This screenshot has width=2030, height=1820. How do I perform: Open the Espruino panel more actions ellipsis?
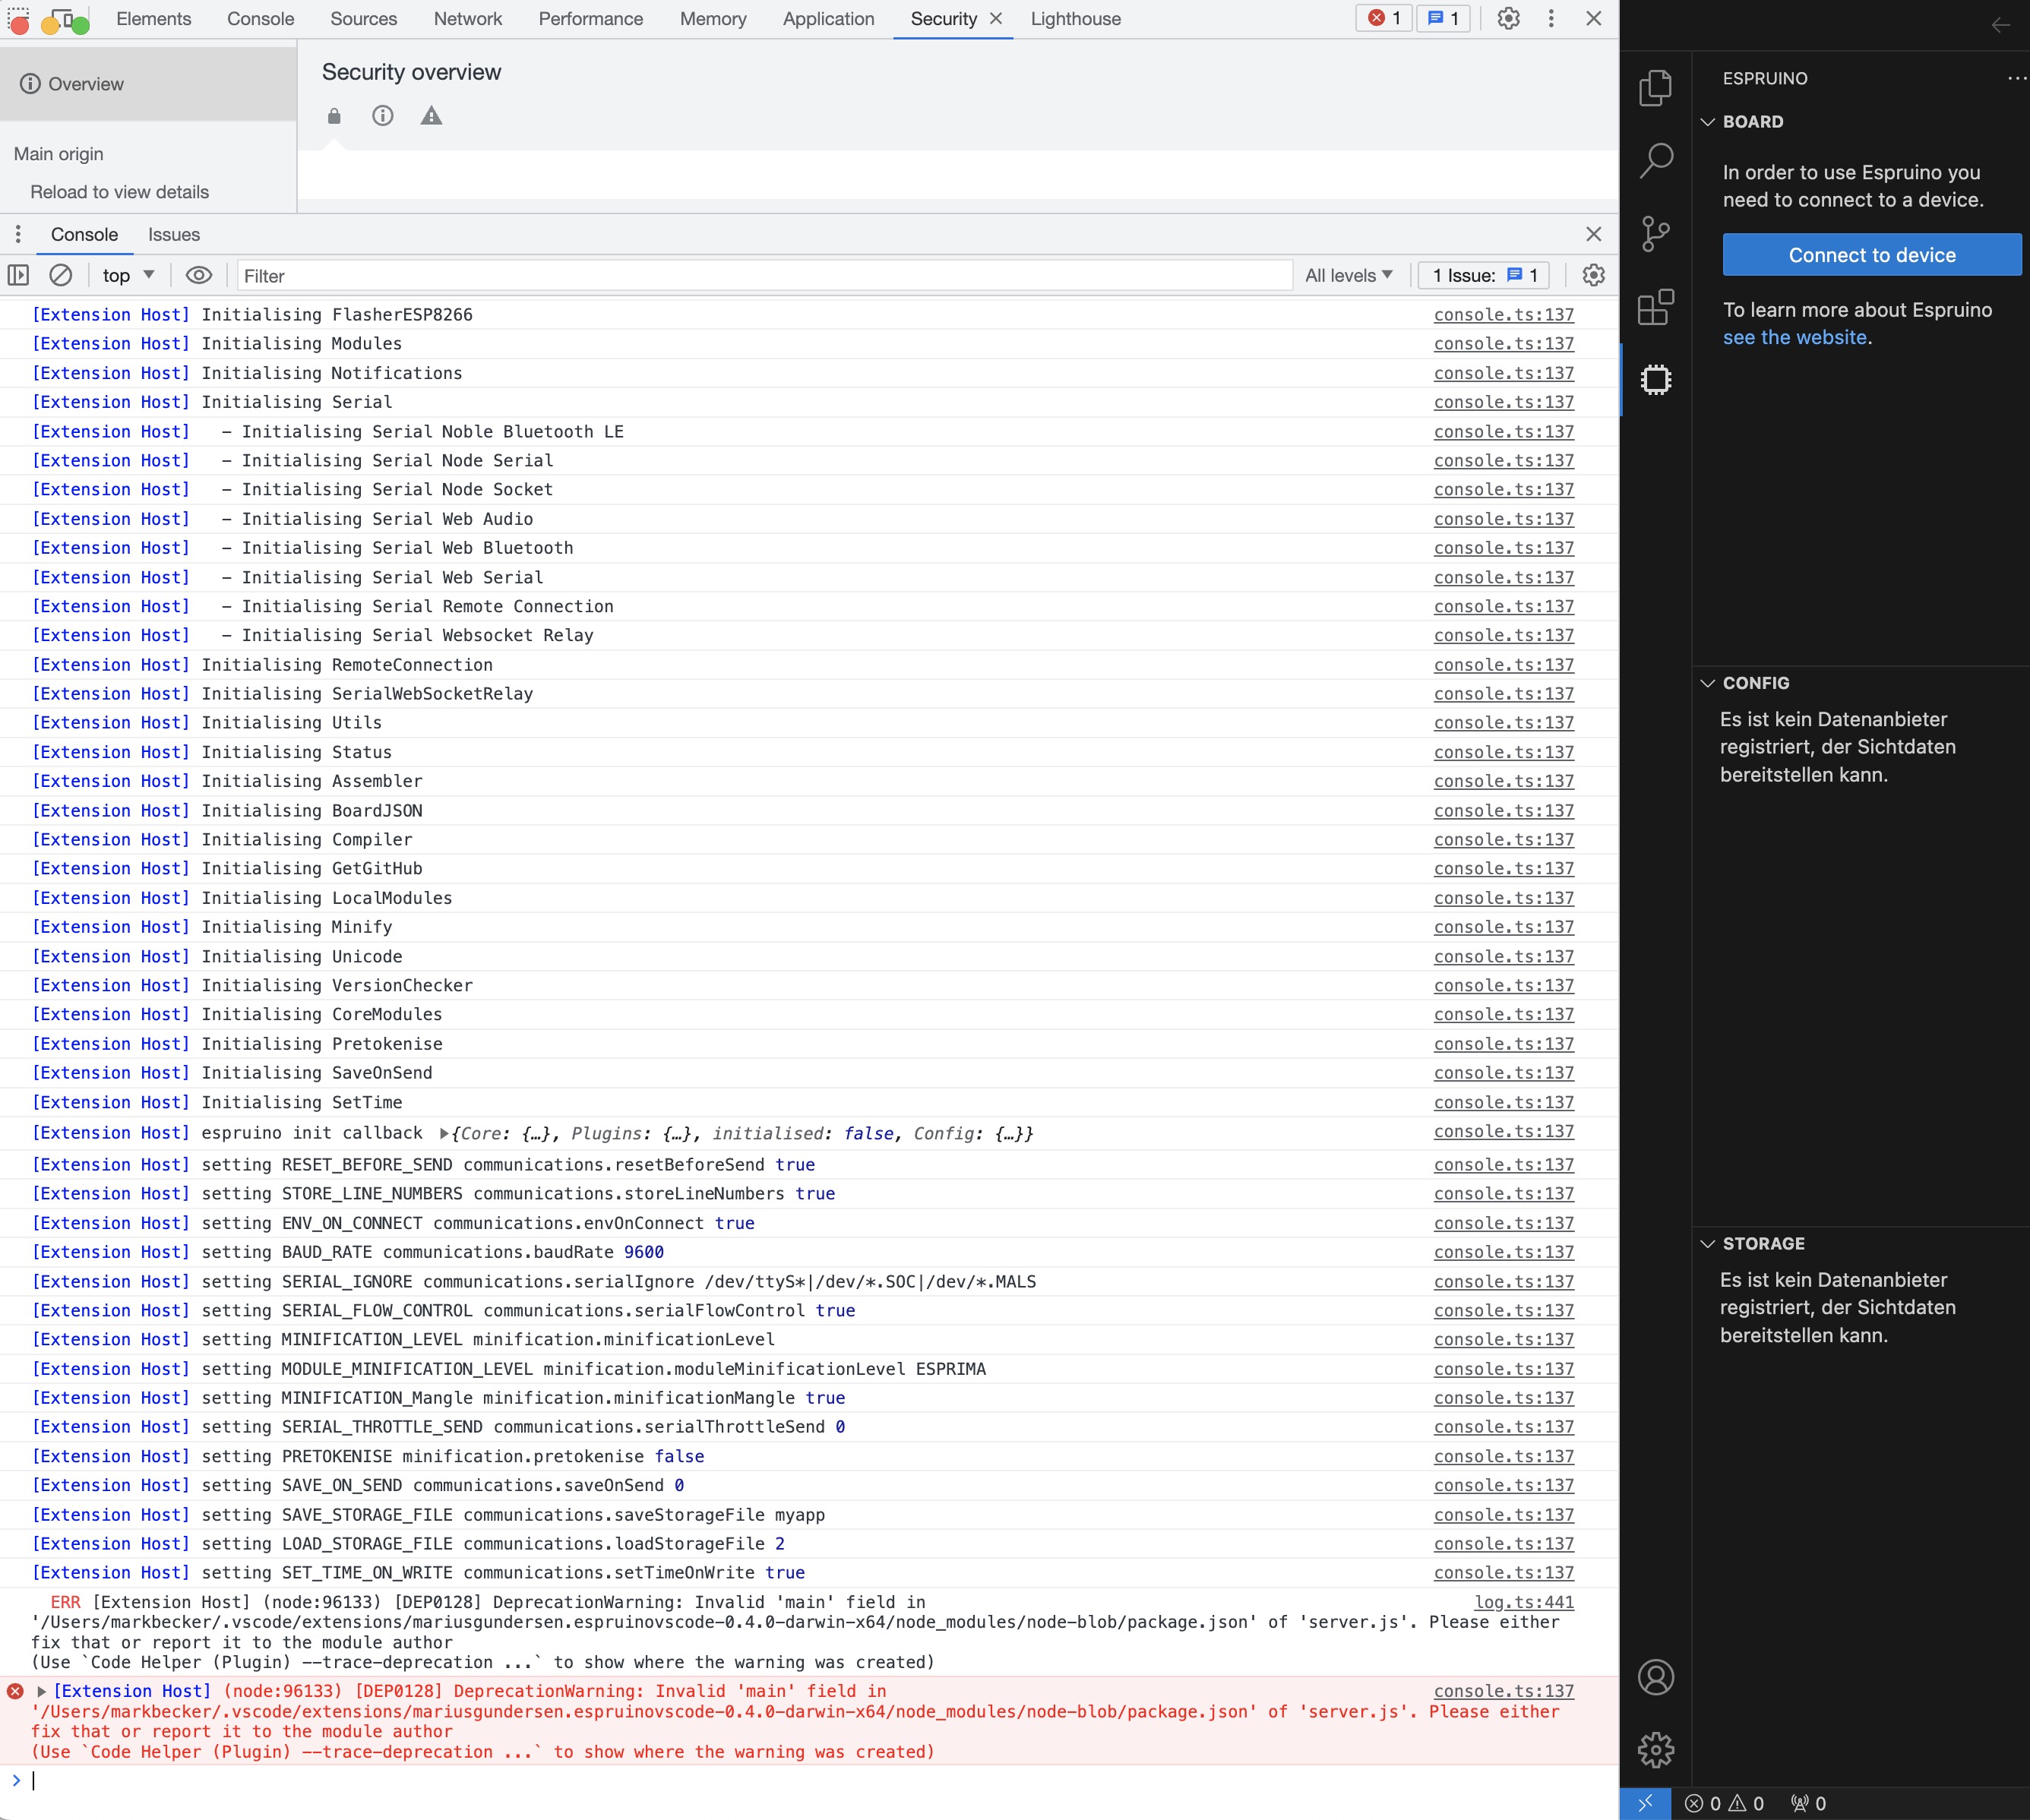click(2017, 78)
